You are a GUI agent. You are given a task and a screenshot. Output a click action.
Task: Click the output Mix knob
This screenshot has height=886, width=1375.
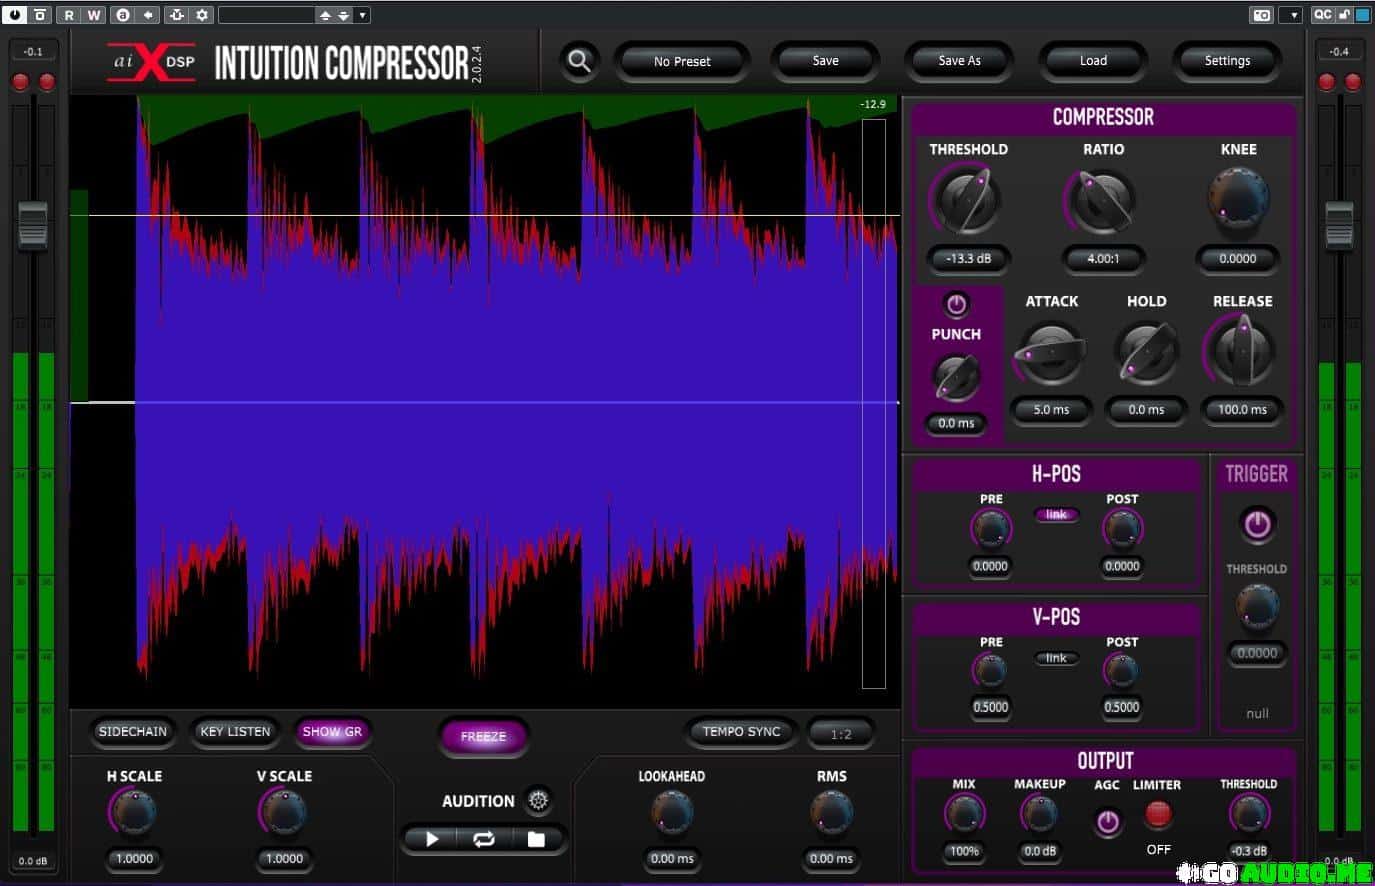pos(964,814)
